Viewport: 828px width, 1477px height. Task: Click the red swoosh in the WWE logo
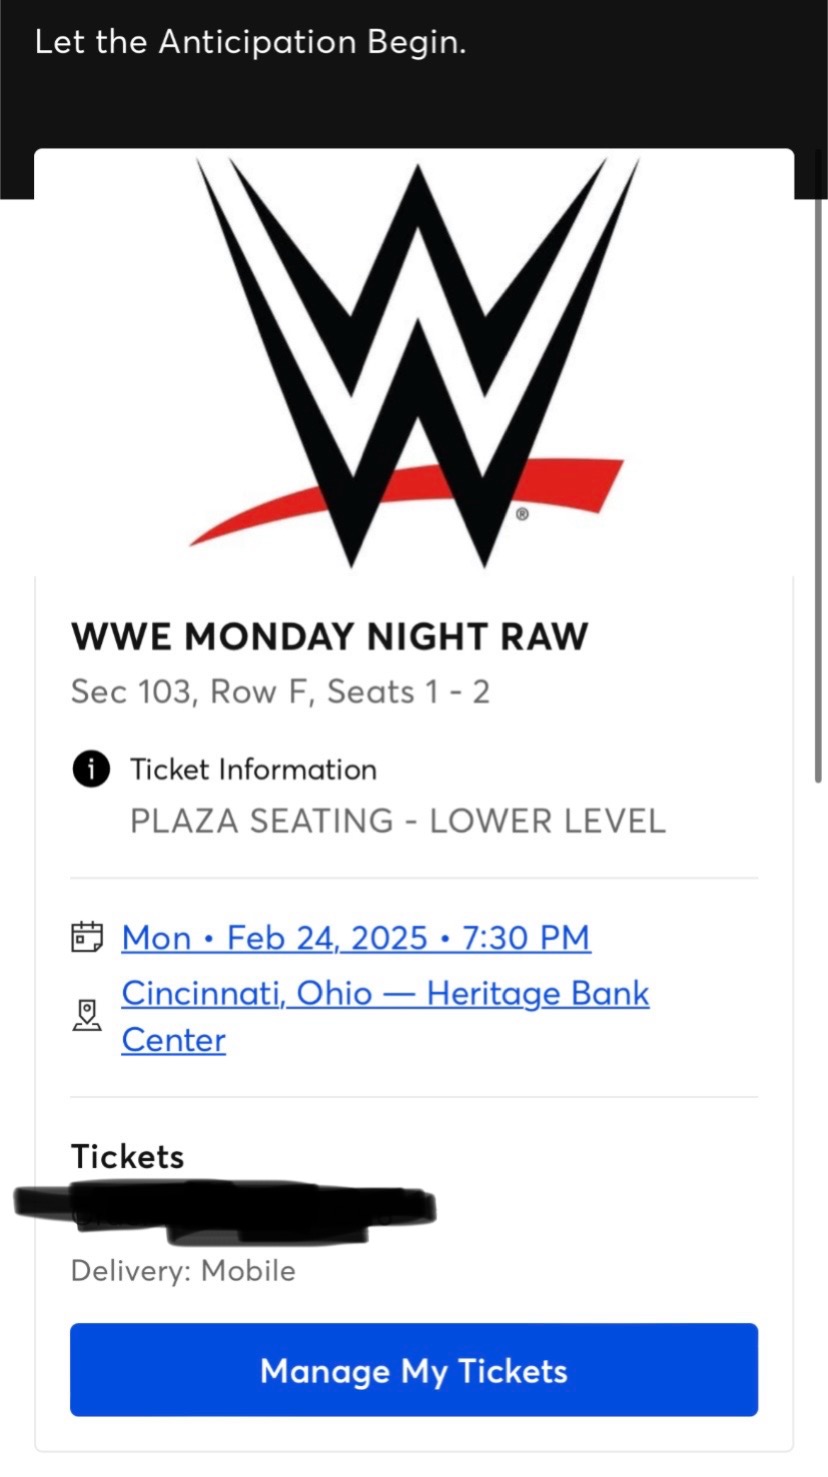pos(406,501)
